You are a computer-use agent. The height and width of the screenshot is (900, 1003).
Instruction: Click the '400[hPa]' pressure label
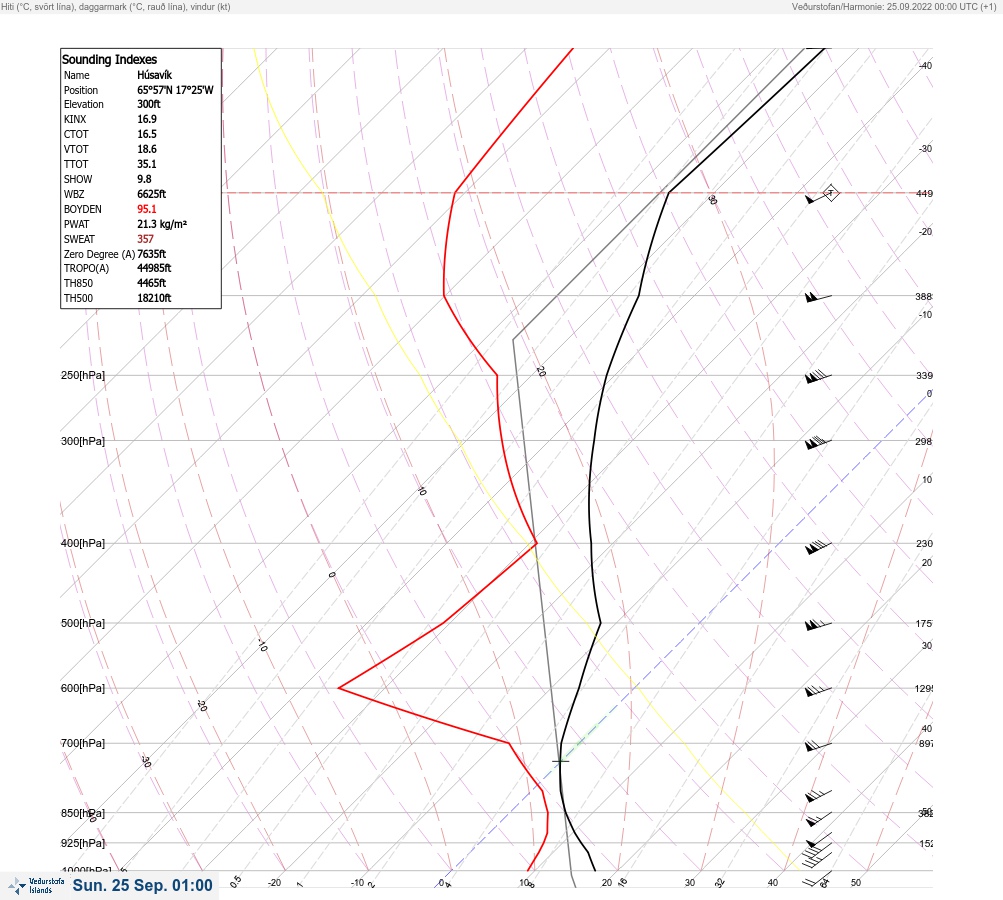click(x=83, y=543)
